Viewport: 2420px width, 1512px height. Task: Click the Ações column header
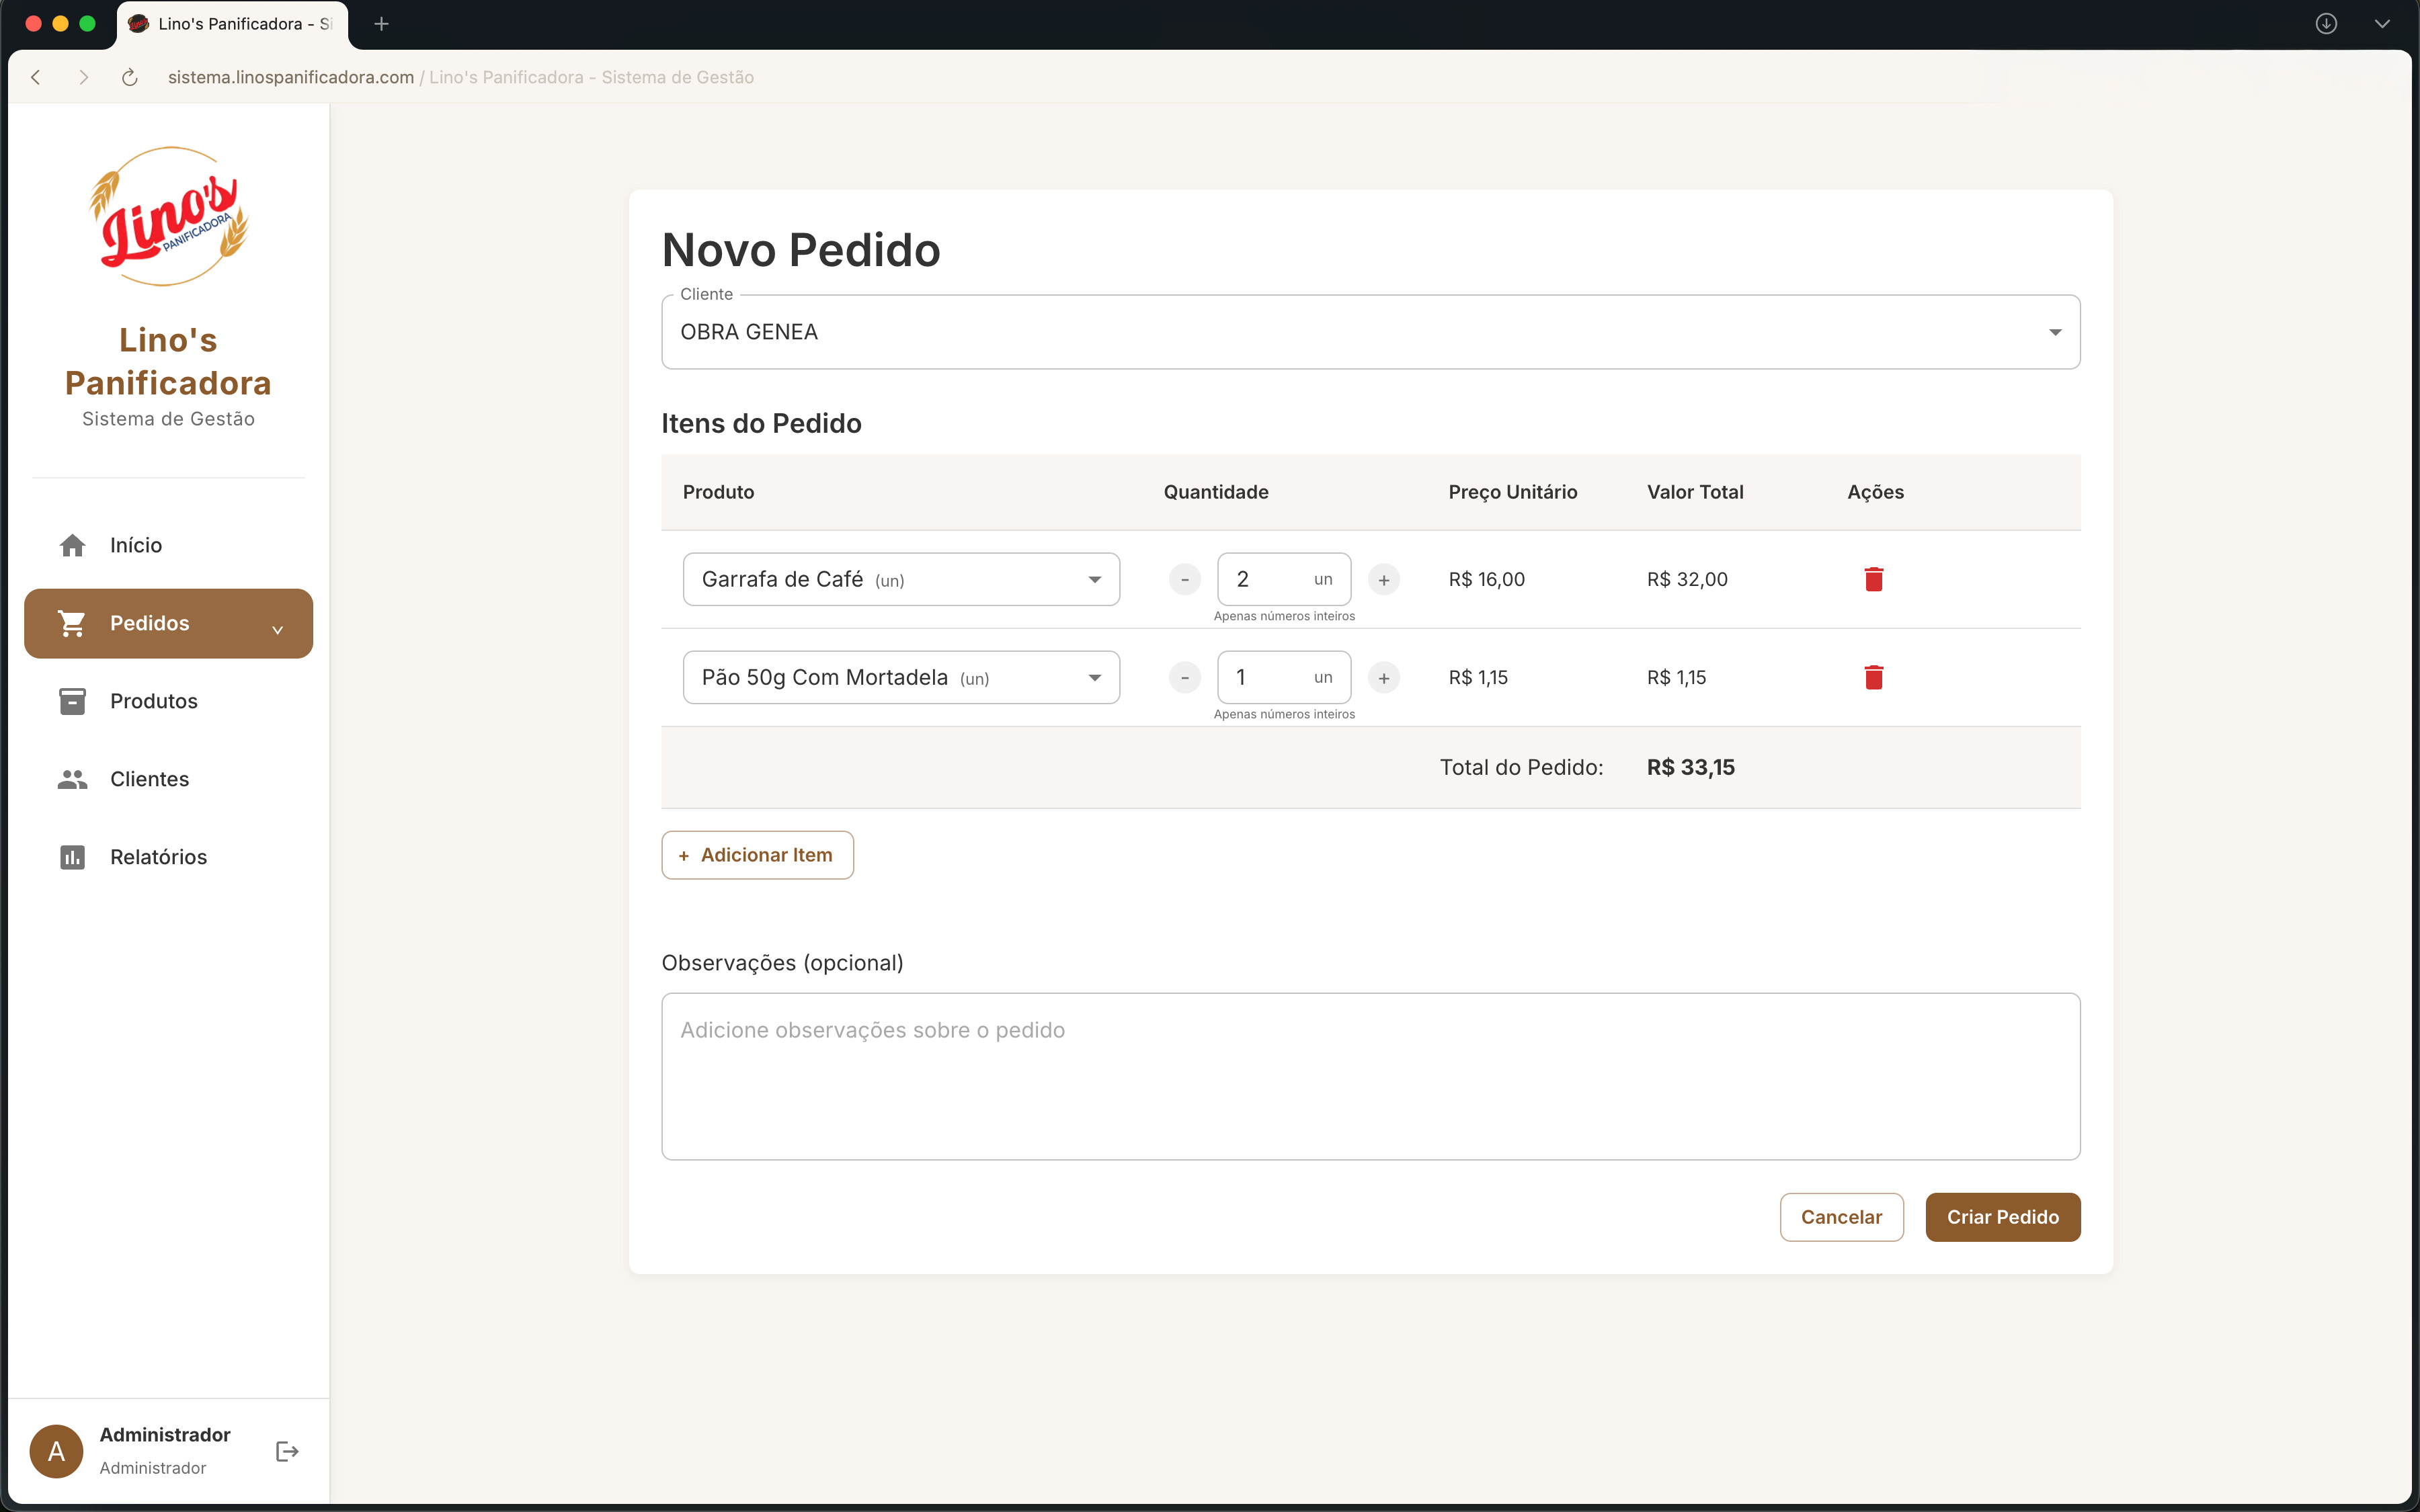[x=1875, y=492]
